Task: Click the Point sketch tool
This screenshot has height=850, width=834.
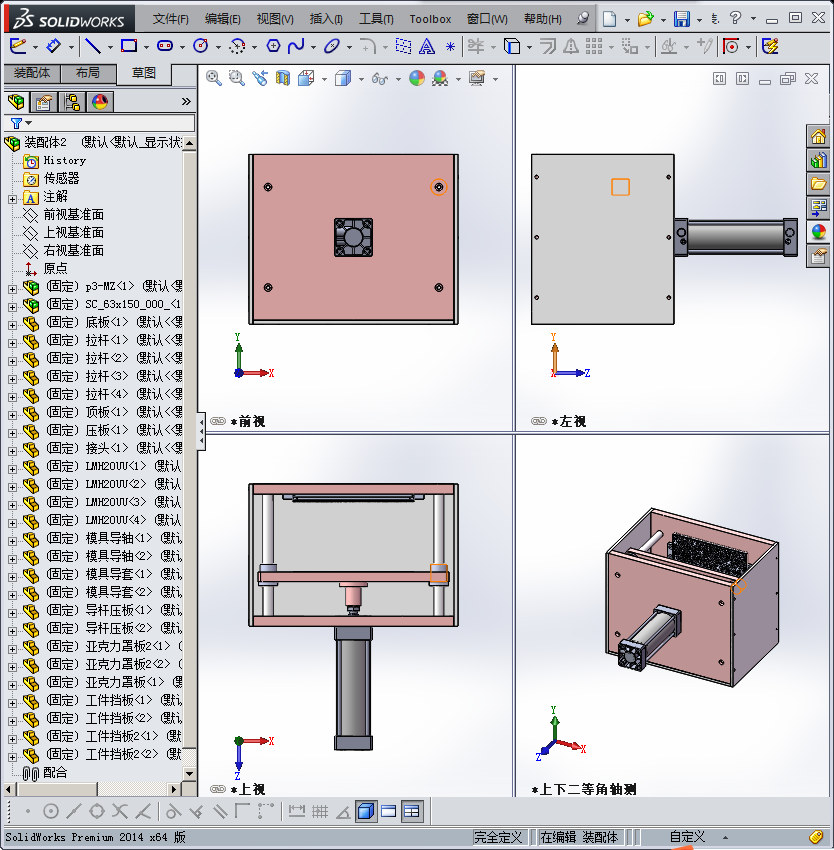Action: coord(450,47)
